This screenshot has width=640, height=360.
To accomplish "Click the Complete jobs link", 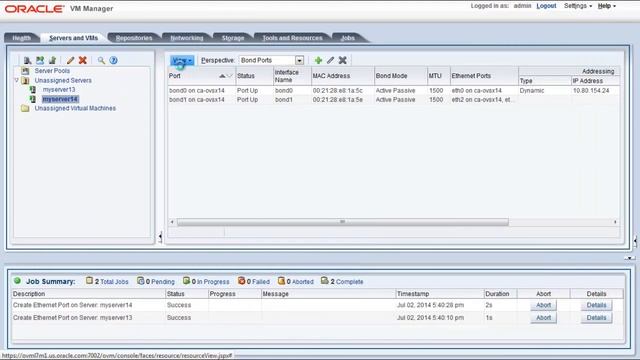I will pos(349,282).
